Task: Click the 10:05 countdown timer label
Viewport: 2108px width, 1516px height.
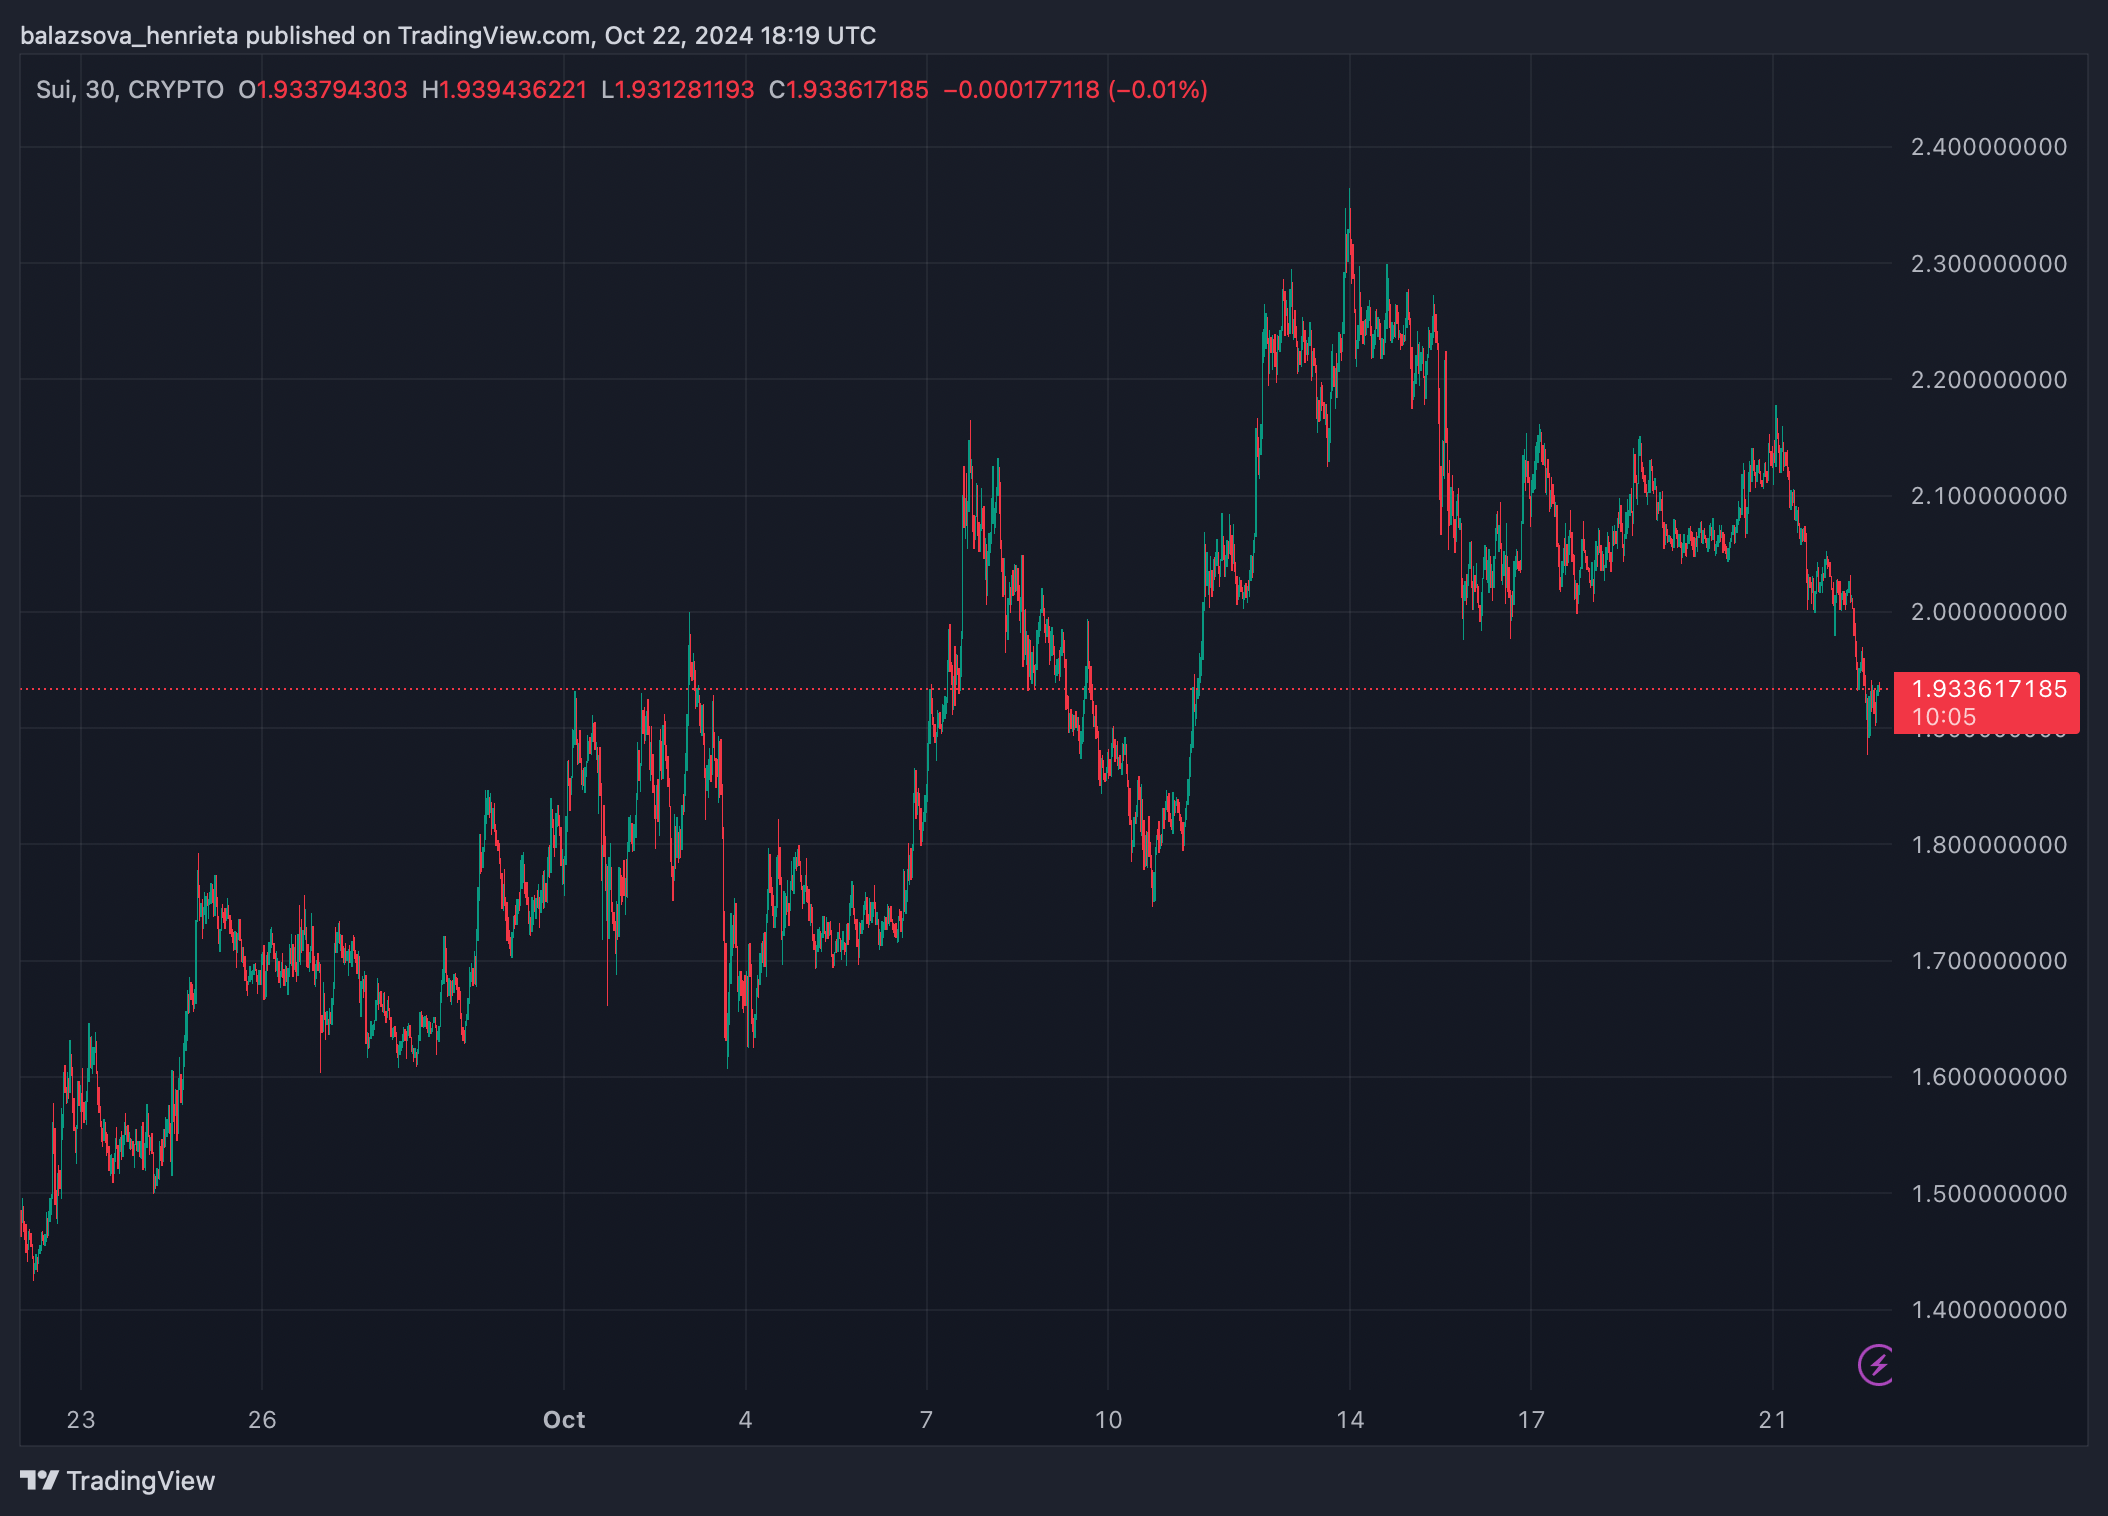Action: click(x=1944, y=717)
